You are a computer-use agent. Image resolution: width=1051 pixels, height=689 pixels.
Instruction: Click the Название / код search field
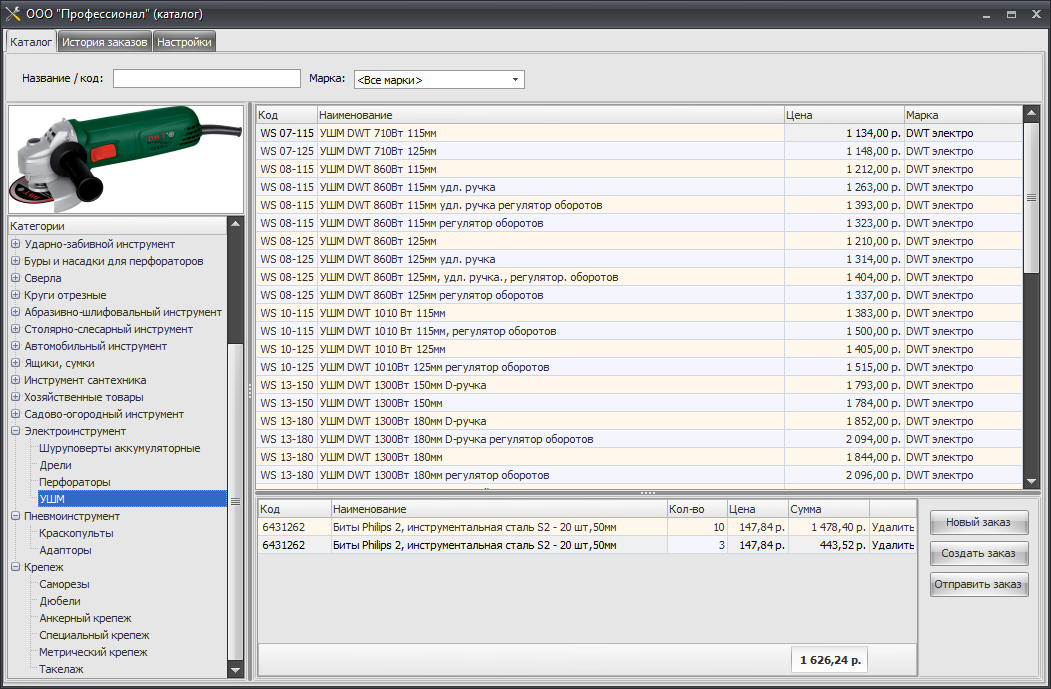click(206, 78)
